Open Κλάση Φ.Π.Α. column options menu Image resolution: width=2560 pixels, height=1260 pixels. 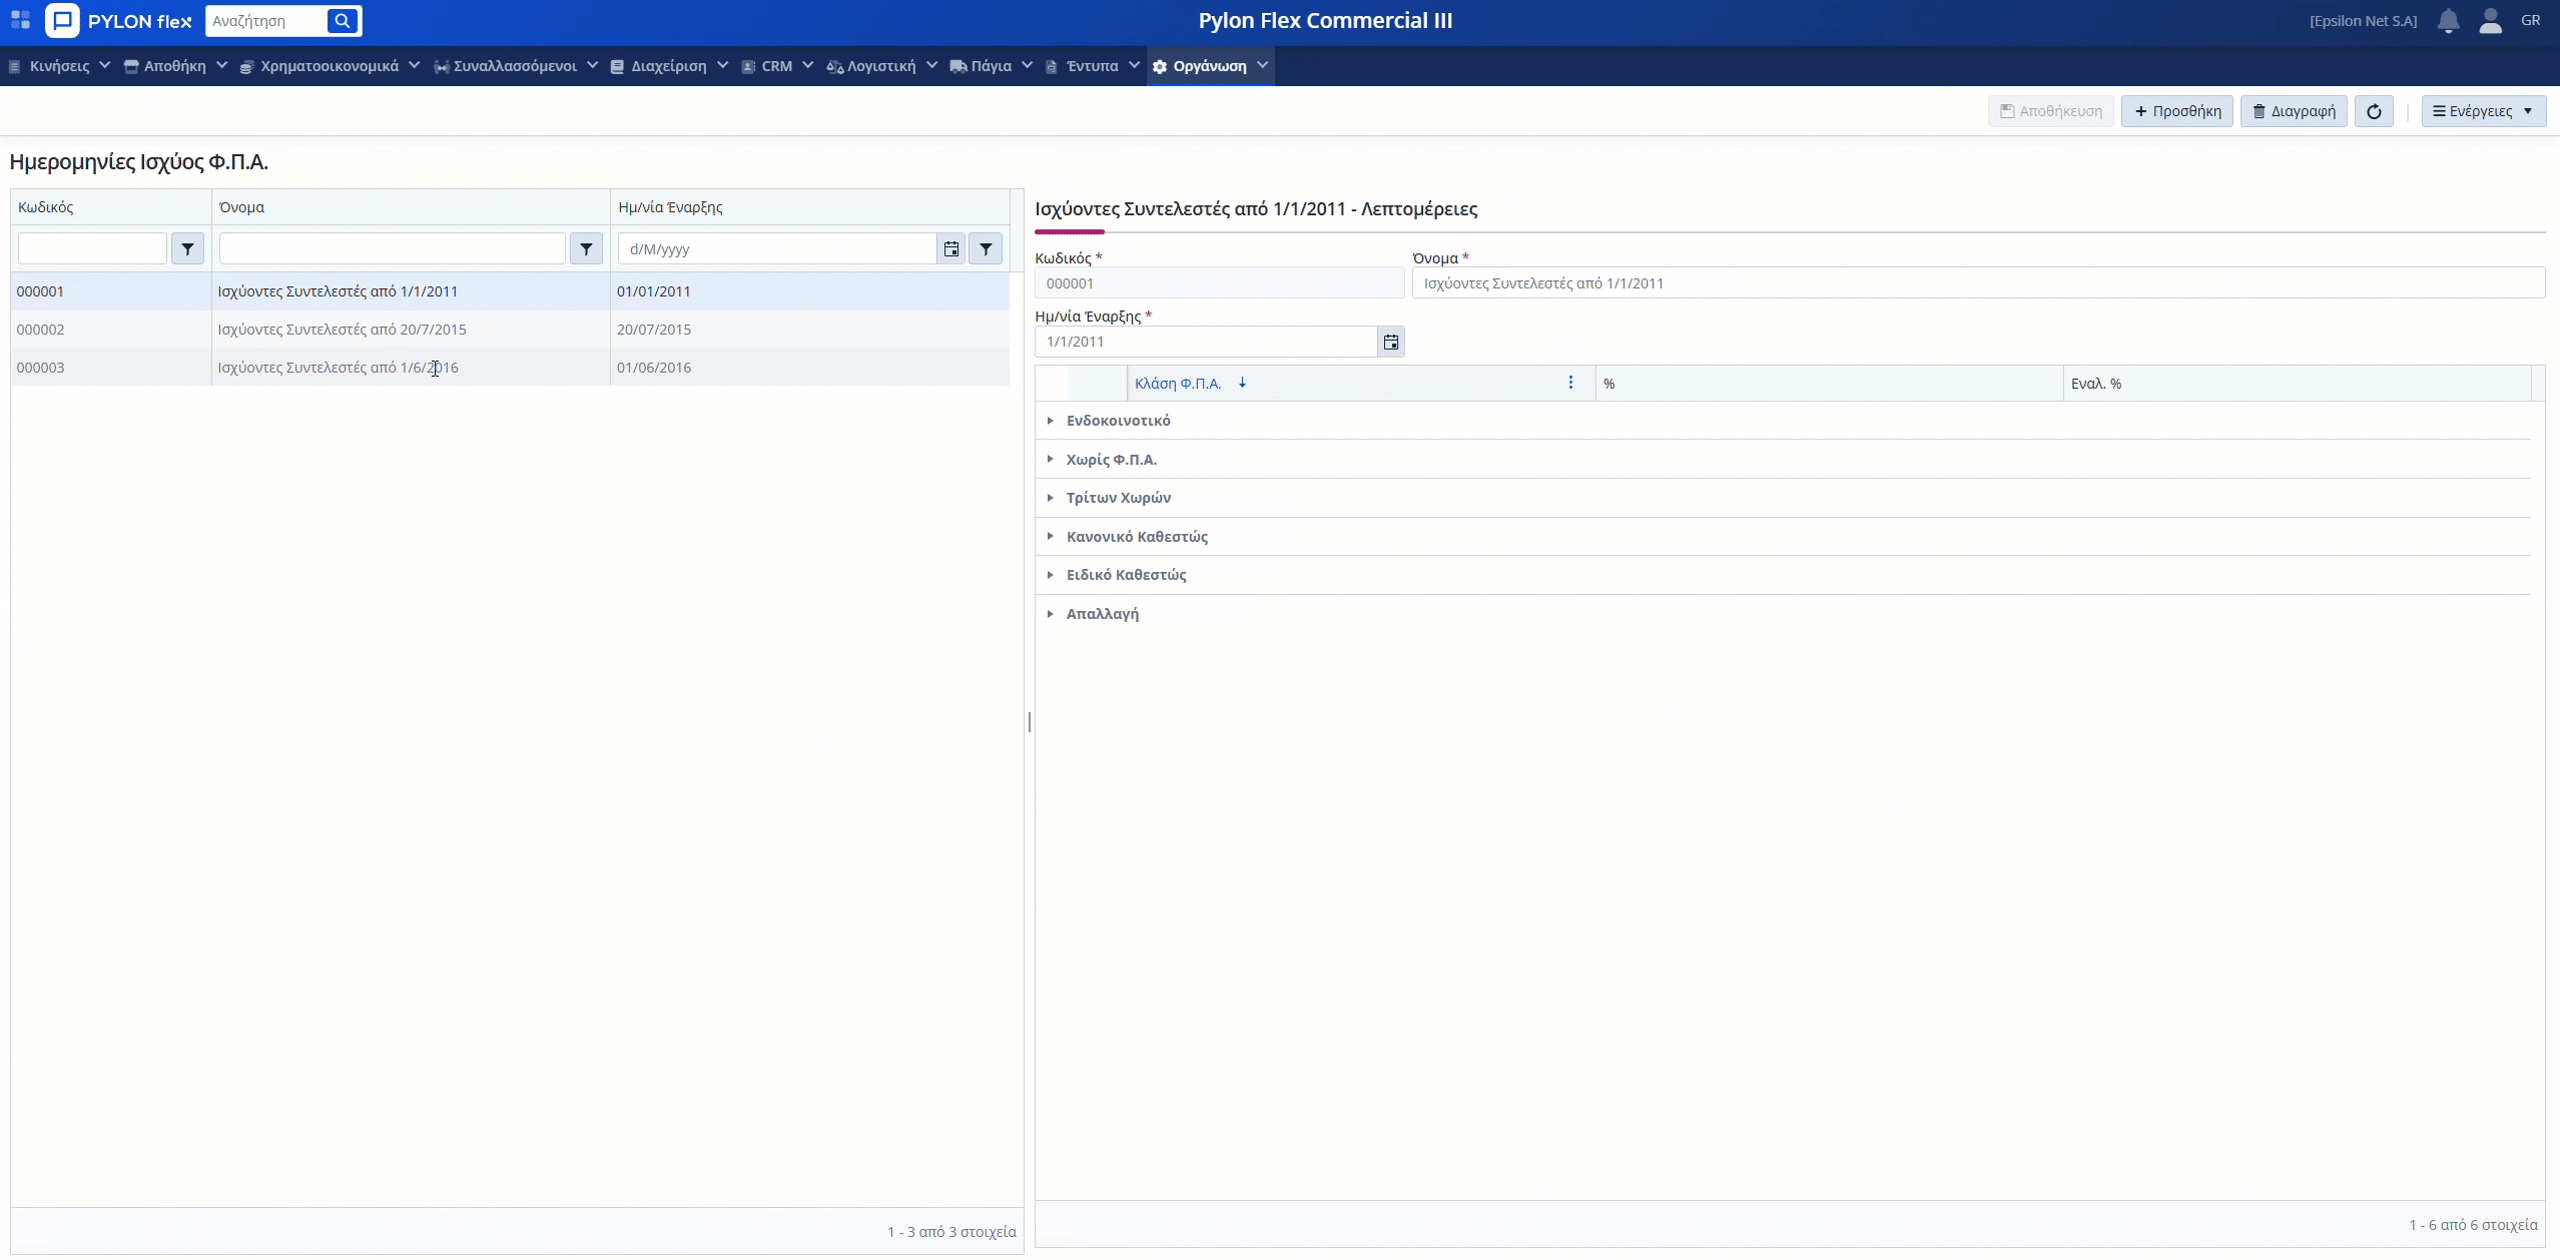pos(1570,383)
